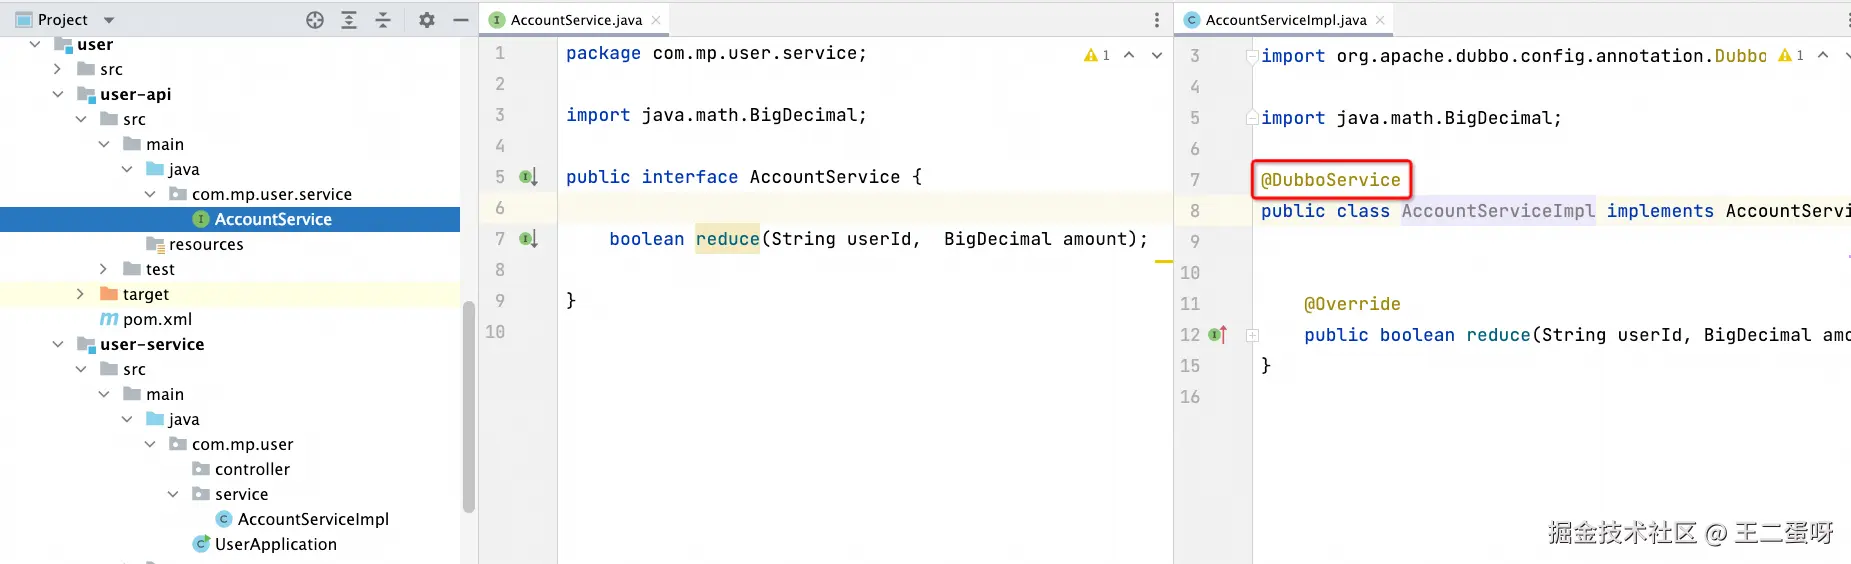Collapse the user-api module

(58, 94)
